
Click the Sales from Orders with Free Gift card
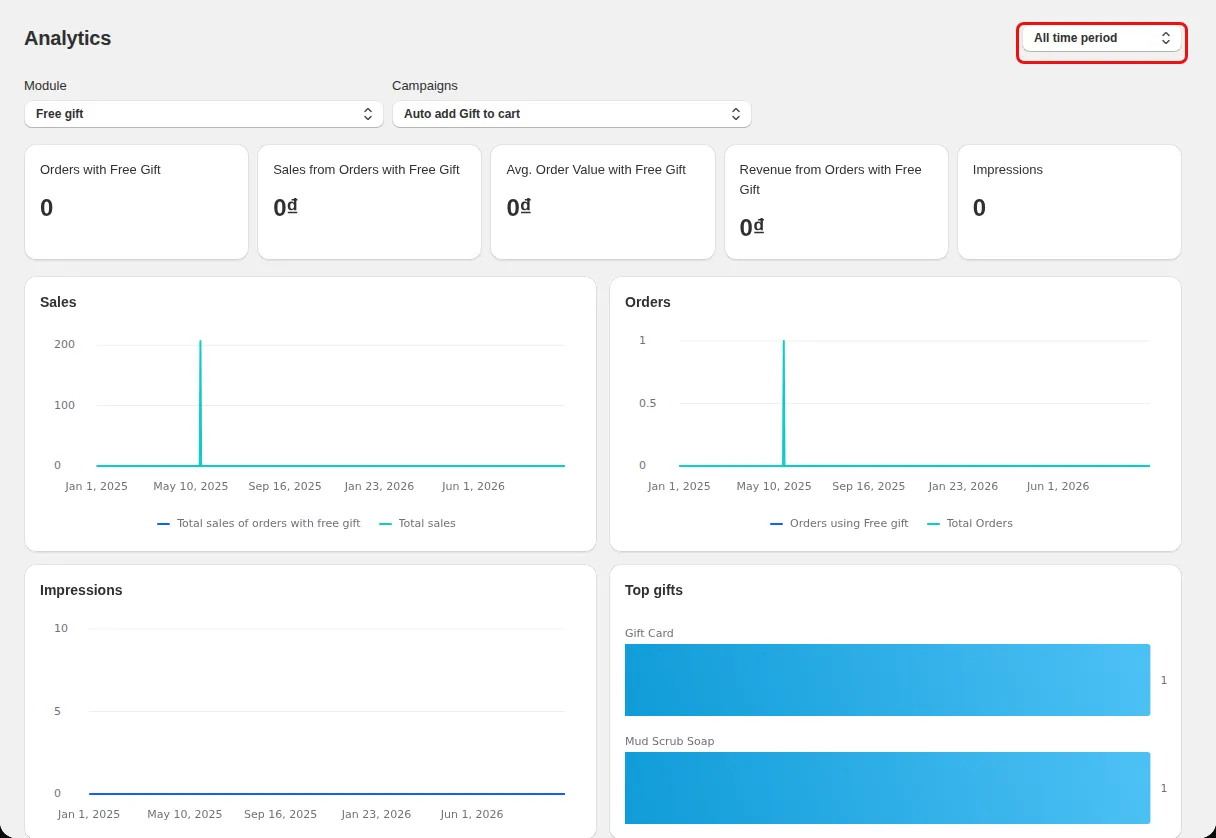pos(369,202)
